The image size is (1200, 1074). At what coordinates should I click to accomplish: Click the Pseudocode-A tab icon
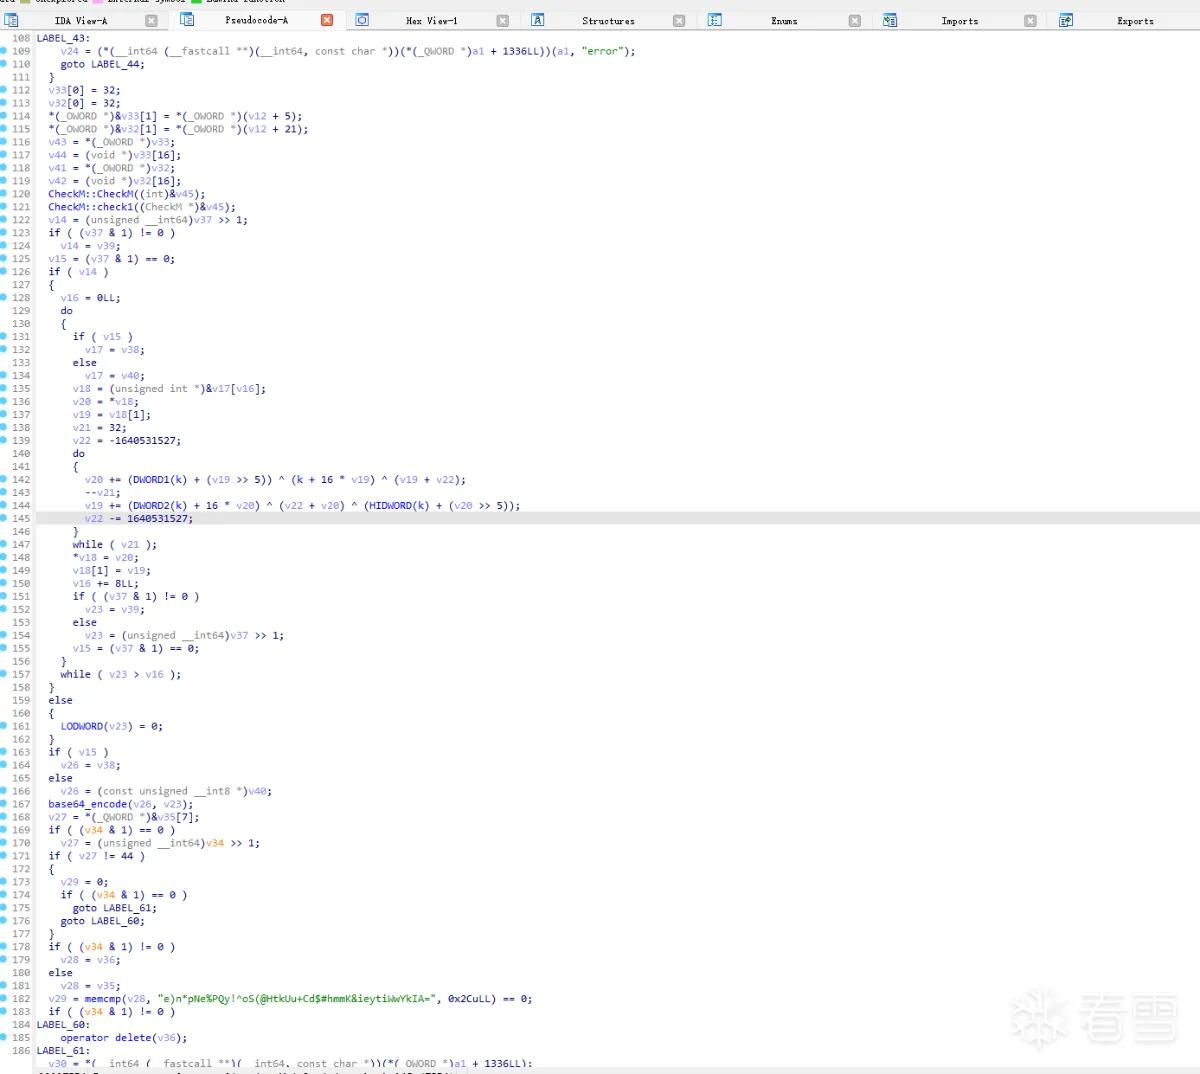click(x=187, y=19)
